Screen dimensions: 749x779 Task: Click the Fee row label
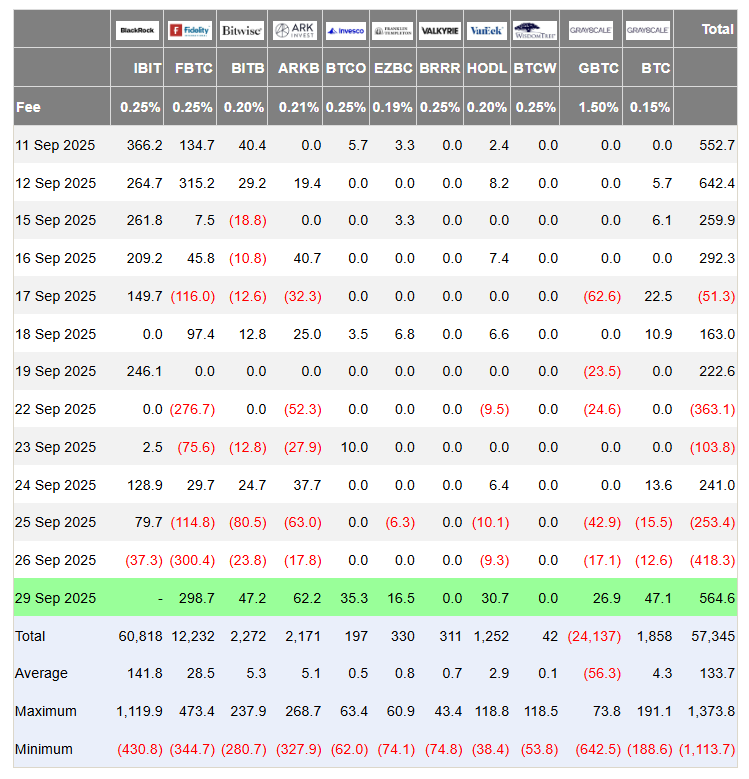click(x=28, y=107)
